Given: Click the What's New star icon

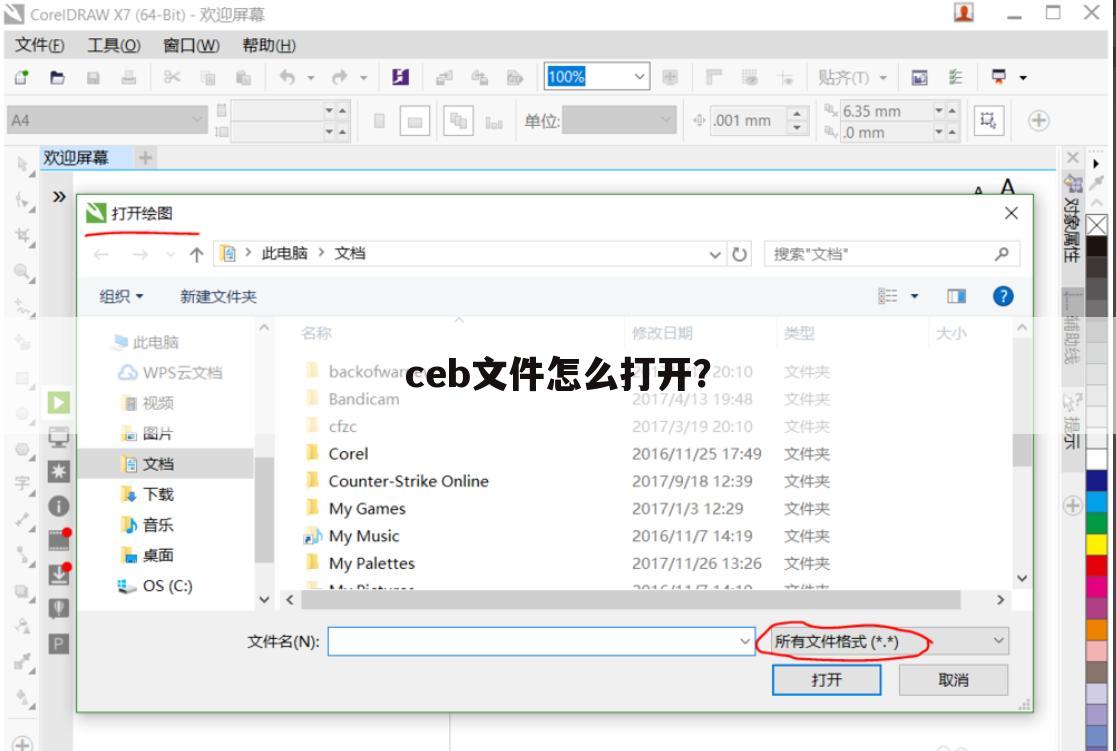Looking at the screenshot, I should [58, 471].
